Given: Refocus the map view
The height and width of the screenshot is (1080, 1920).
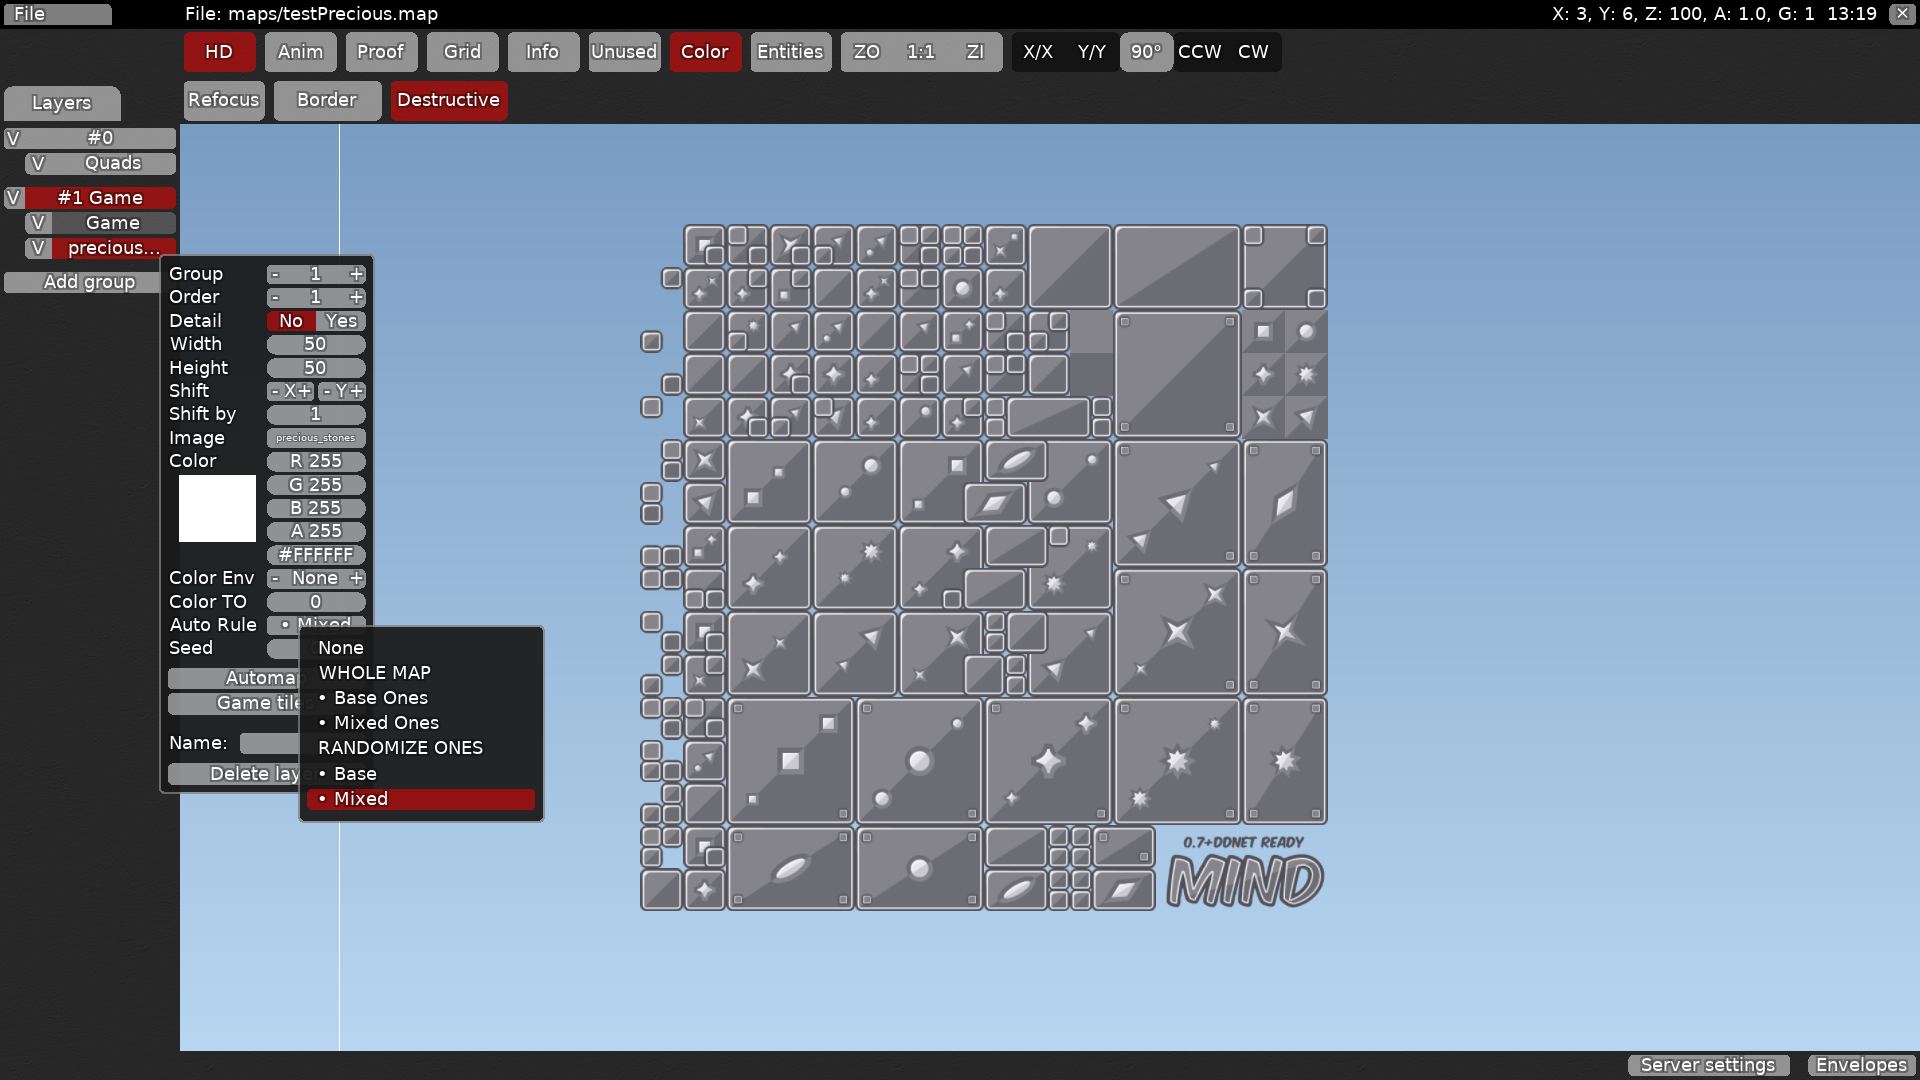Looking at the screenshot, I should (x=223, y=100).
